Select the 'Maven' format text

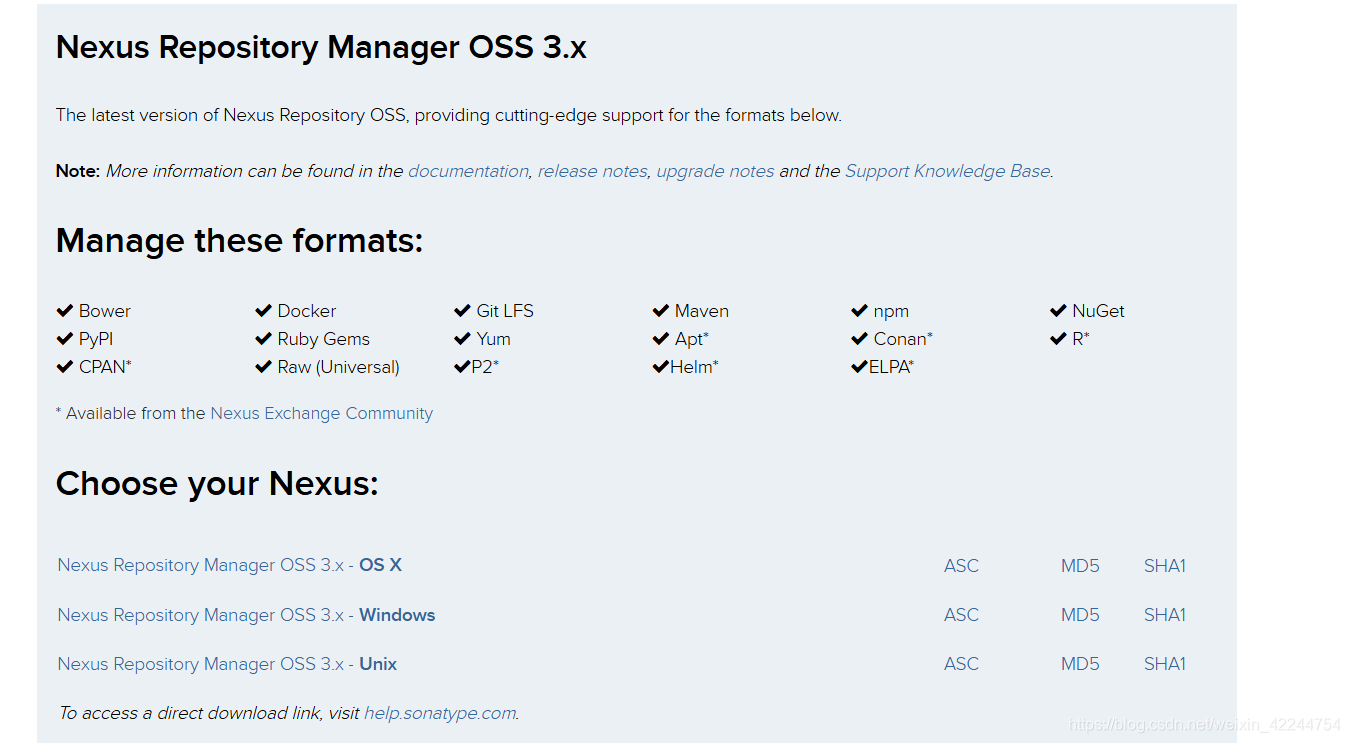[x=702, y=311]
